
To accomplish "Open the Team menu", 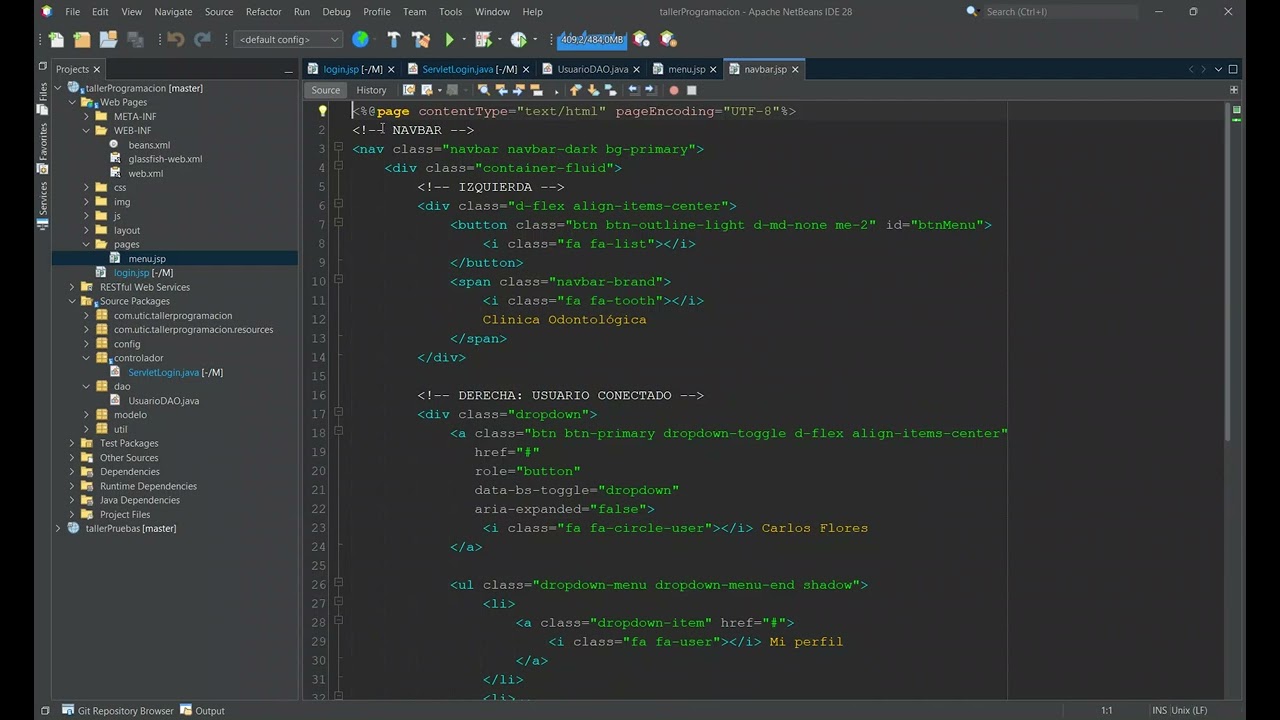I will (x=414, y=12).
